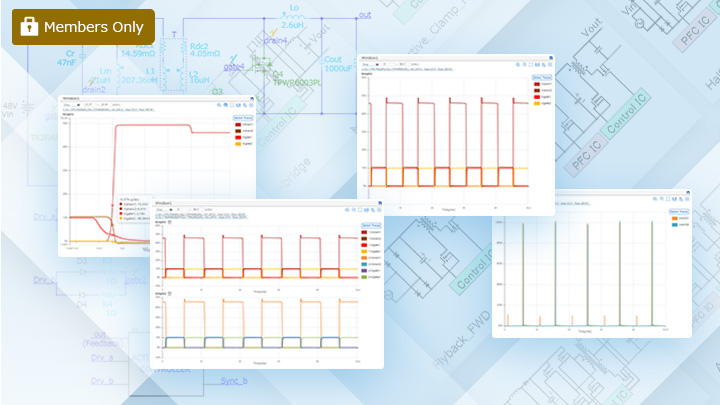Image resolution: width=720 pixels, height=405 pixels.
Task: Open the result file link in four-trace pulse window
Action: (x=407, y=69)
